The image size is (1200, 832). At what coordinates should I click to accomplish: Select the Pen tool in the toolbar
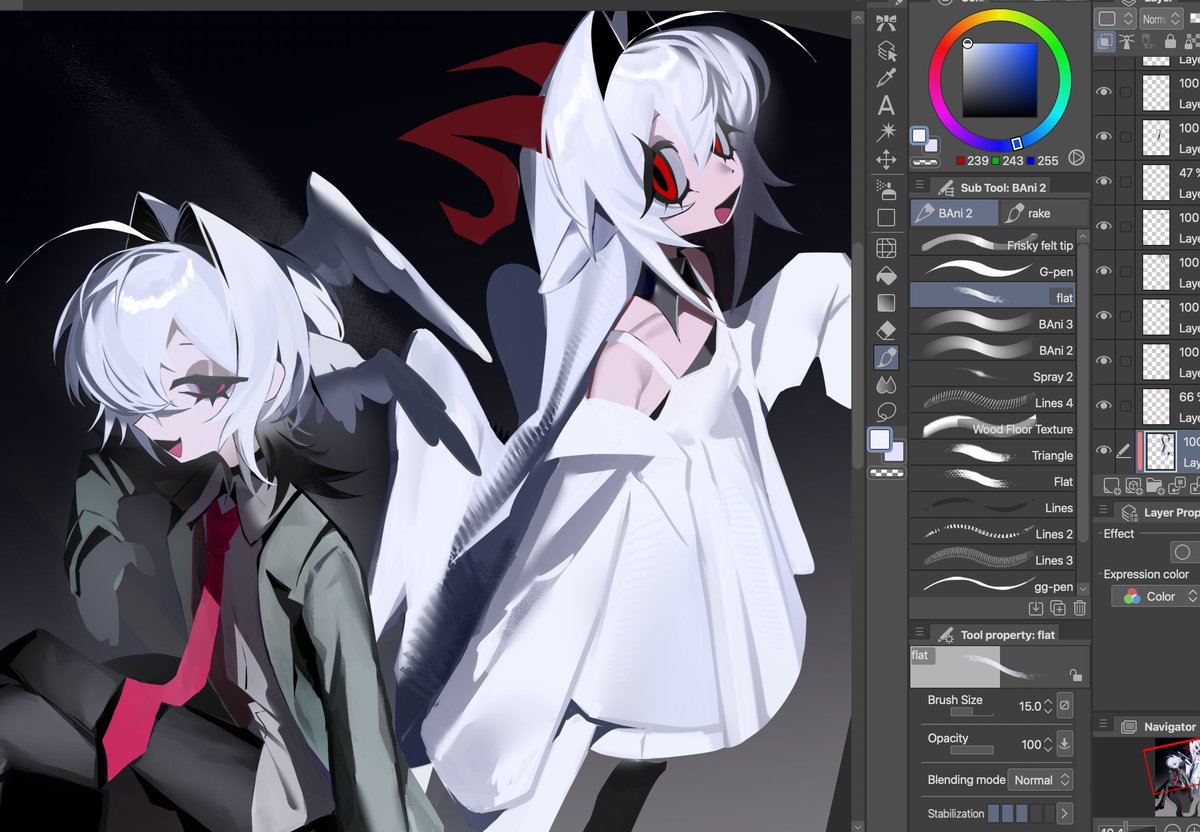click(886, 357)
